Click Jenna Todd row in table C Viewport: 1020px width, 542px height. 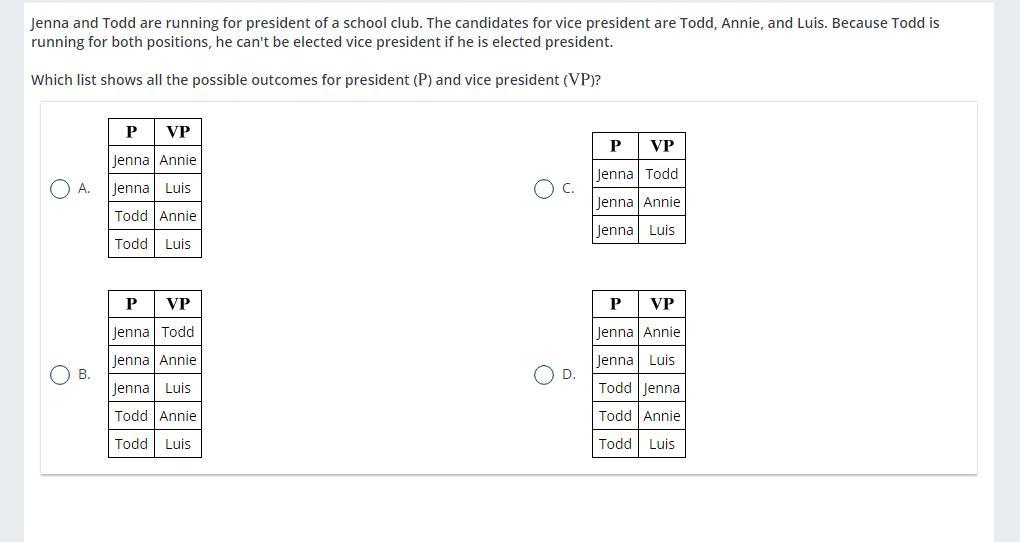click(x=639, y=174)
